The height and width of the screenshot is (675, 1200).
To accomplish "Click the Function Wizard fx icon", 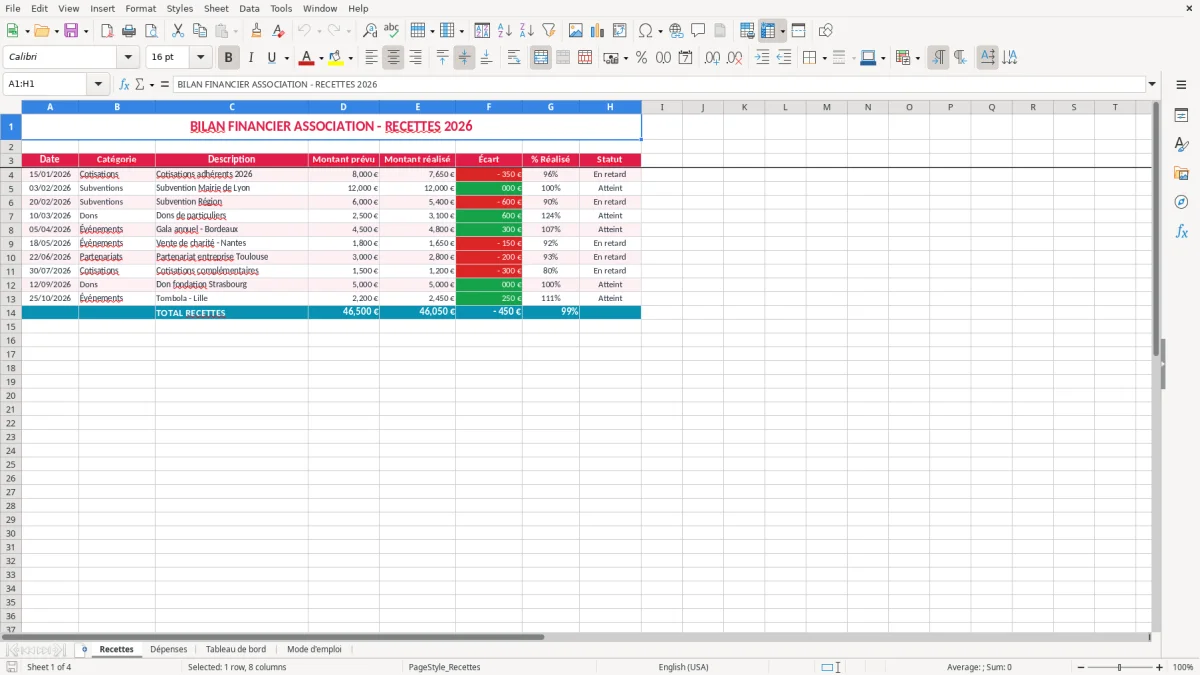I will coord(124,85).
